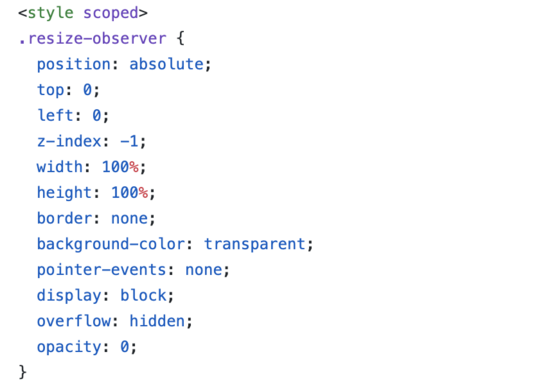Click the top property line

(68, 90)
